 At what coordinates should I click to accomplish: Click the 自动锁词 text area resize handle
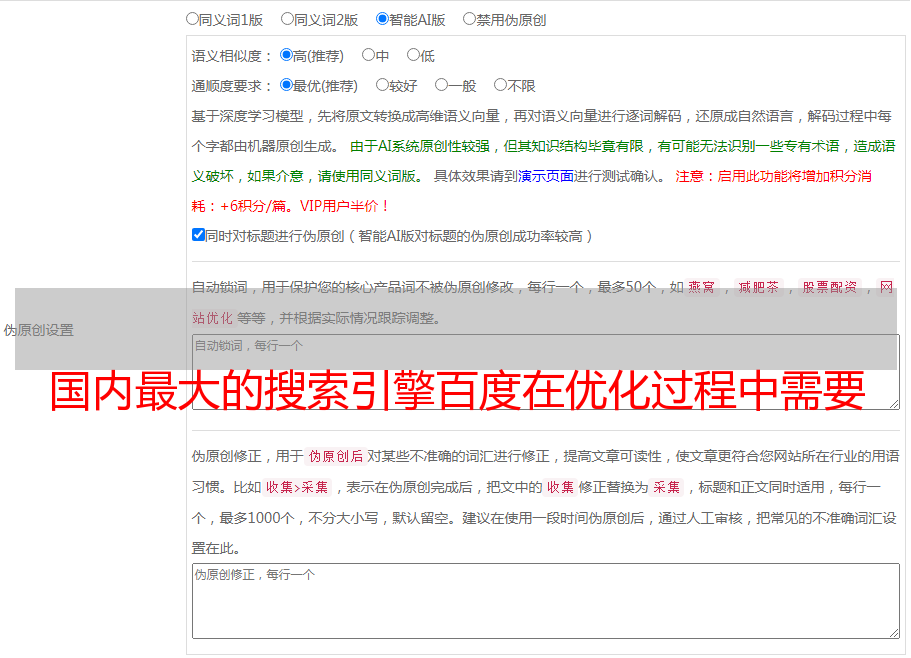click(x=894, y=404)
